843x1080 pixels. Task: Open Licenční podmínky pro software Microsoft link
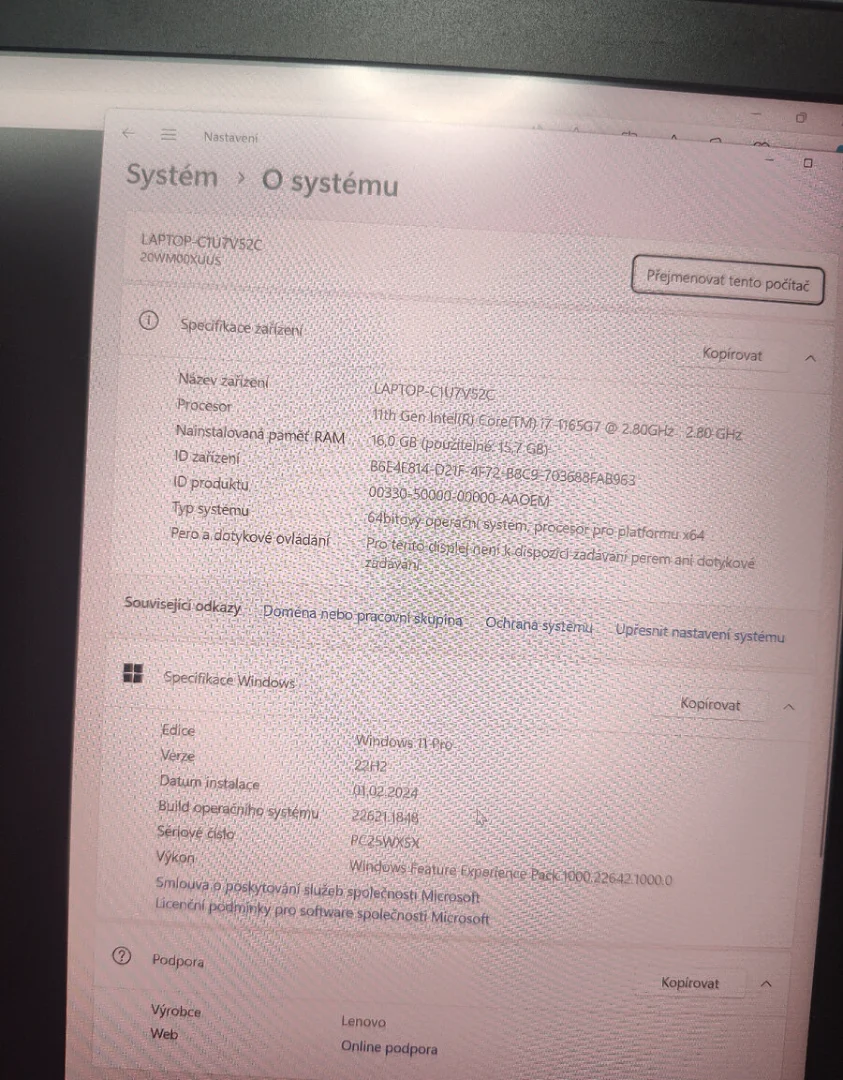point(322,911)
